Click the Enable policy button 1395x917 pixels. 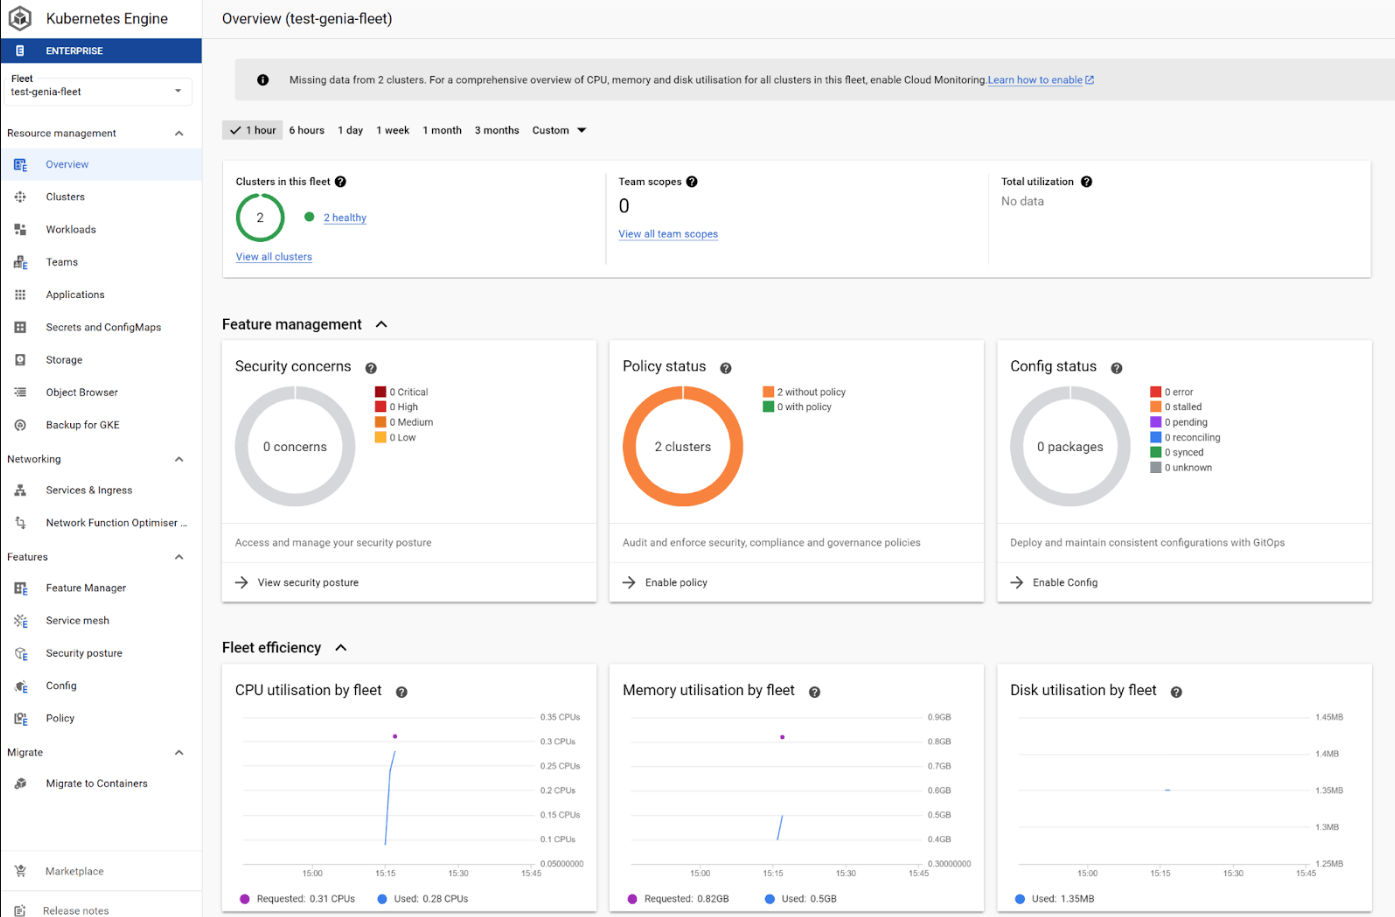point(676,583)
